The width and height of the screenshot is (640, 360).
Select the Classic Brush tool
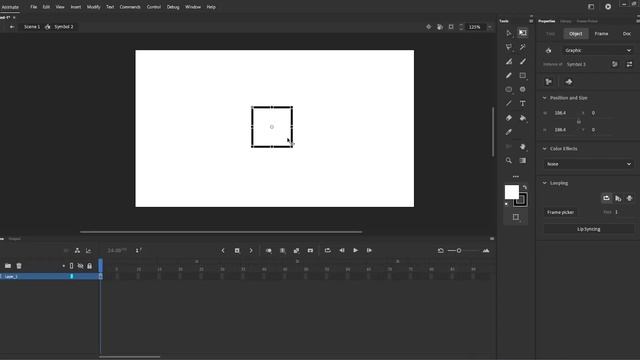pyautogui.click(x=523, y=62)
